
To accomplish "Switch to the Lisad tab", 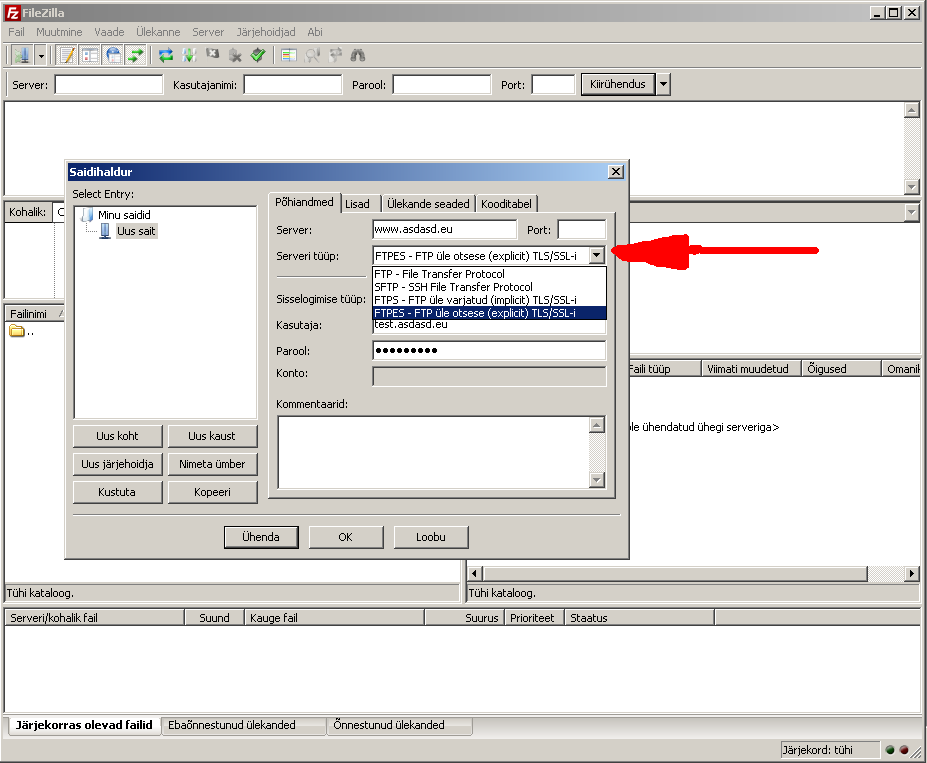I will (x=358, y=204).
